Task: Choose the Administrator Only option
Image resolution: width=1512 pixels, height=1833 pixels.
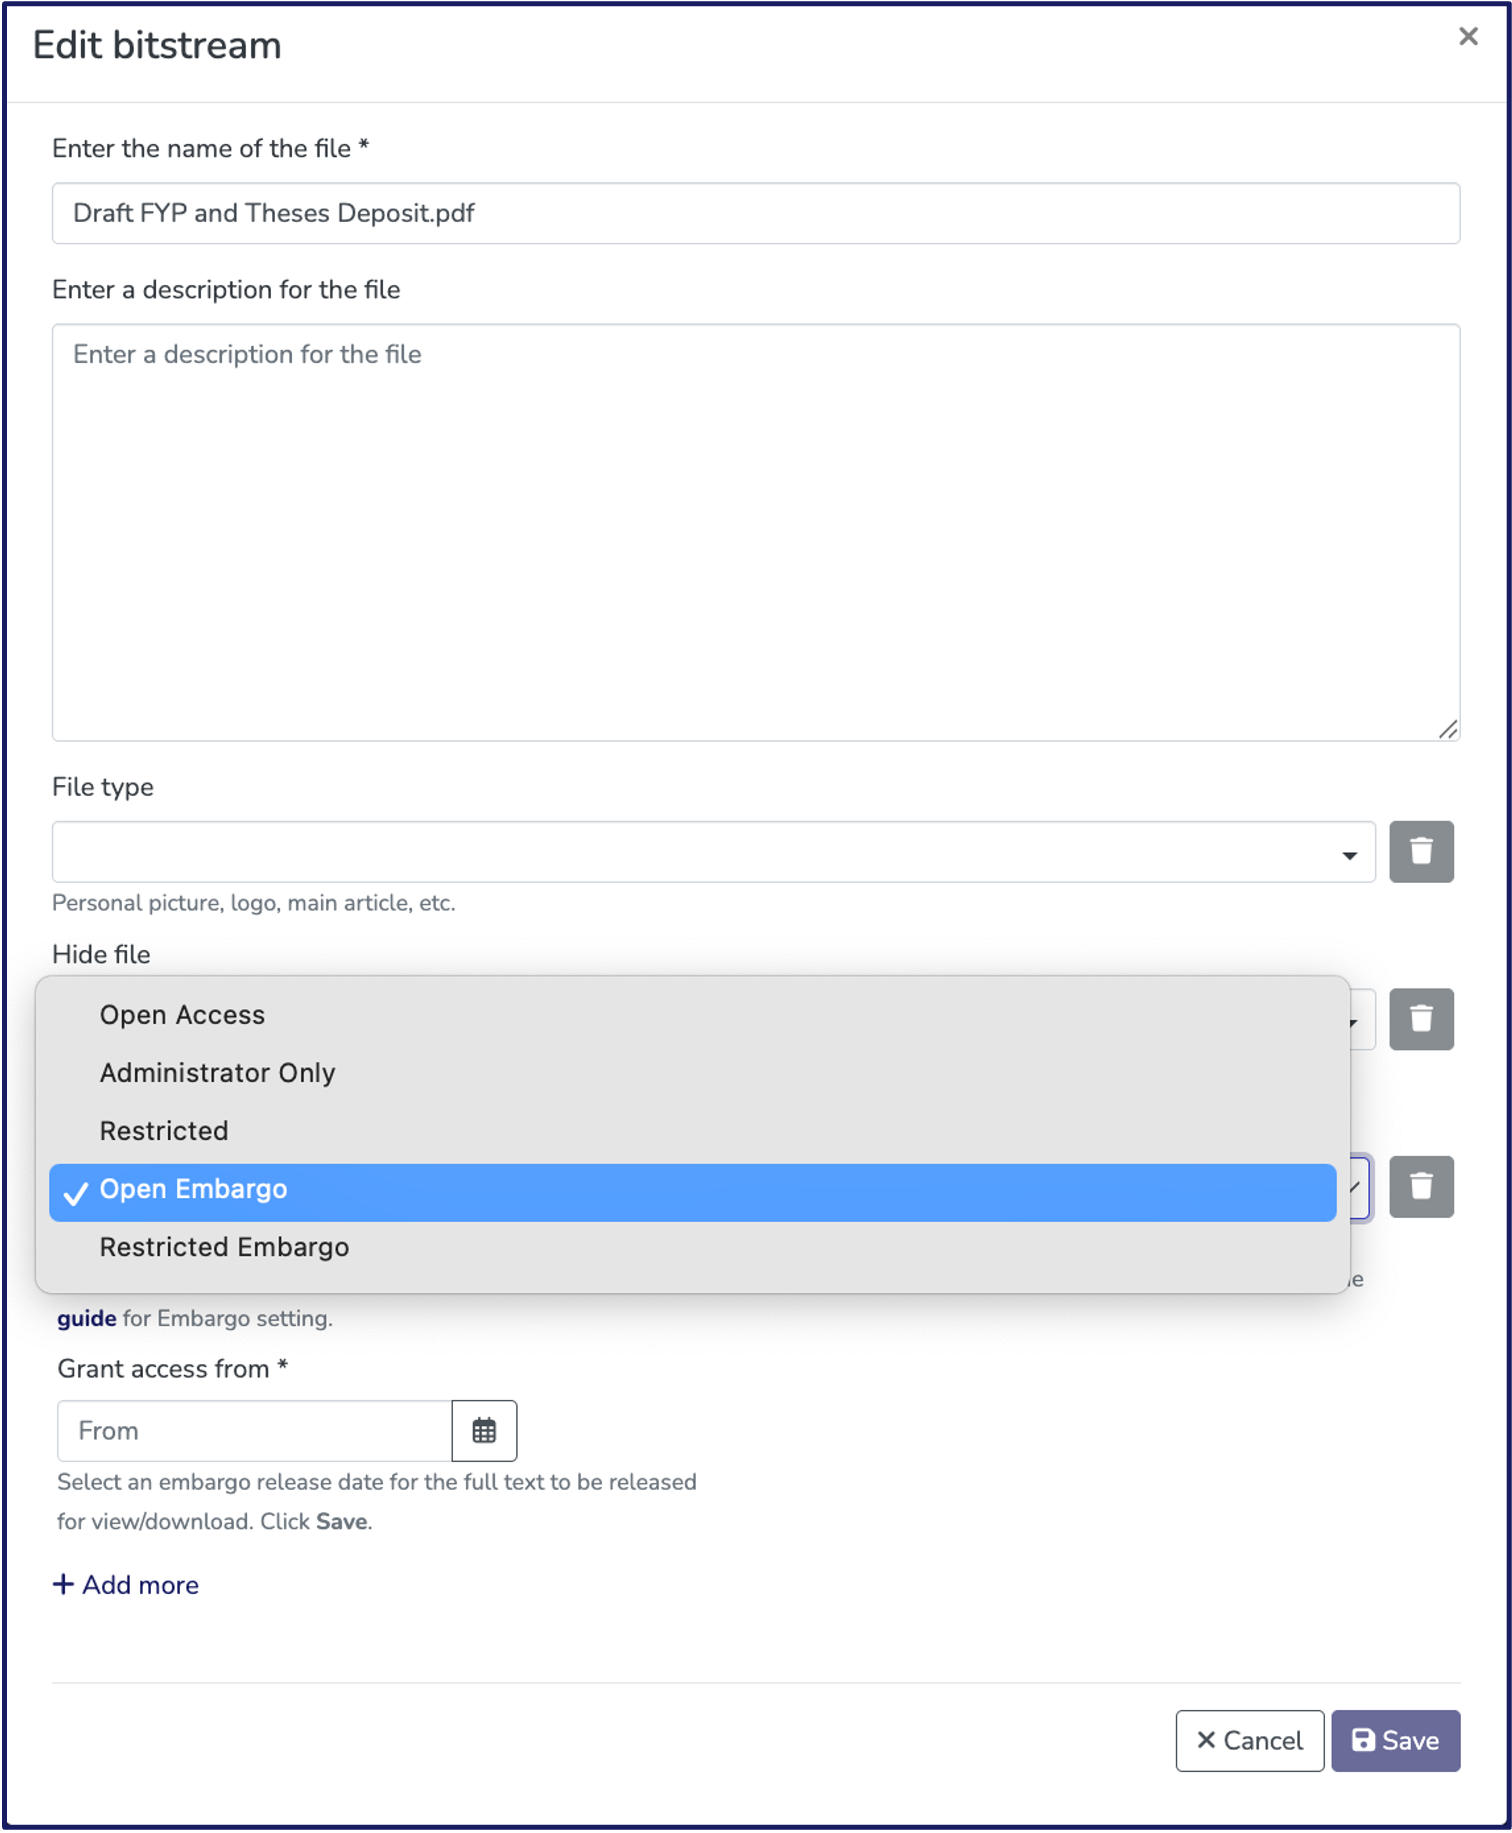Action: pos(217,1073)
